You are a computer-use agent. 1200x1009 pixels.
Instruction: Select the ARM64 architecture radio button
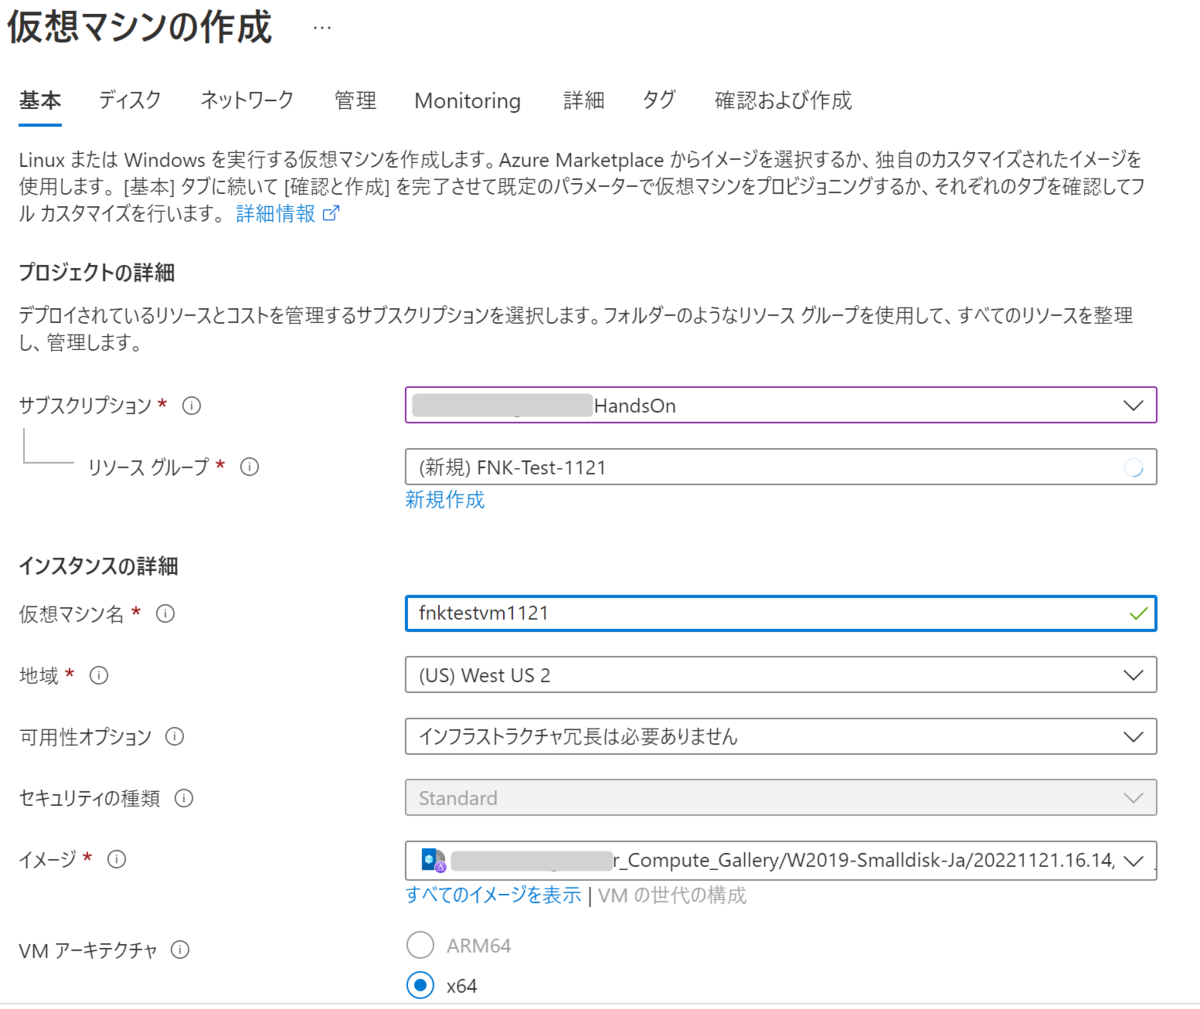coord(420,945)
